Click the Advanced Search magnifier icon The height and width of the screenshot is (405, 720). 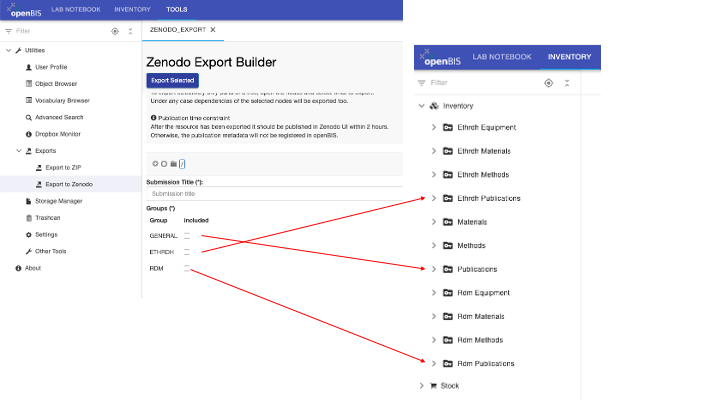tap(28, 118)
